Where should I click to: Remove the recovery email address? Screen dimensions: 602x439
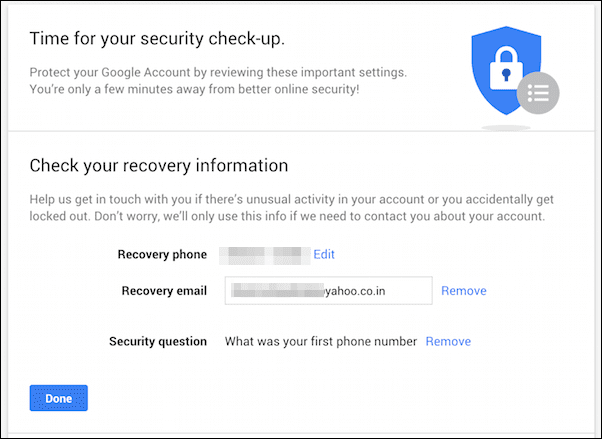pos(463,291)
